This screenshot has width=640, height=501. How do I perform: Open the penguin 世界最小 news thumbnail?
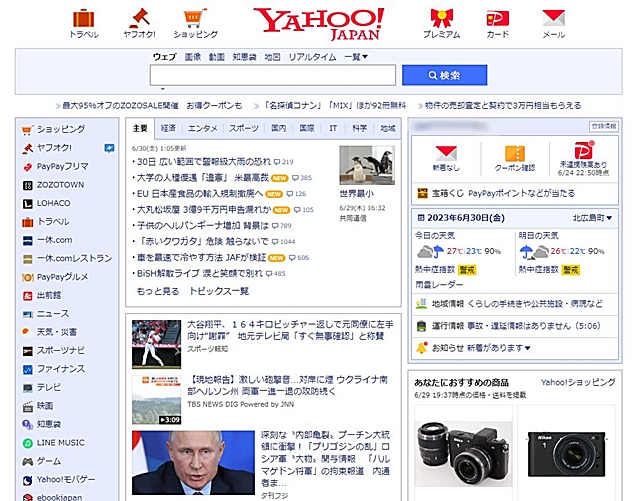coord(367,165)
